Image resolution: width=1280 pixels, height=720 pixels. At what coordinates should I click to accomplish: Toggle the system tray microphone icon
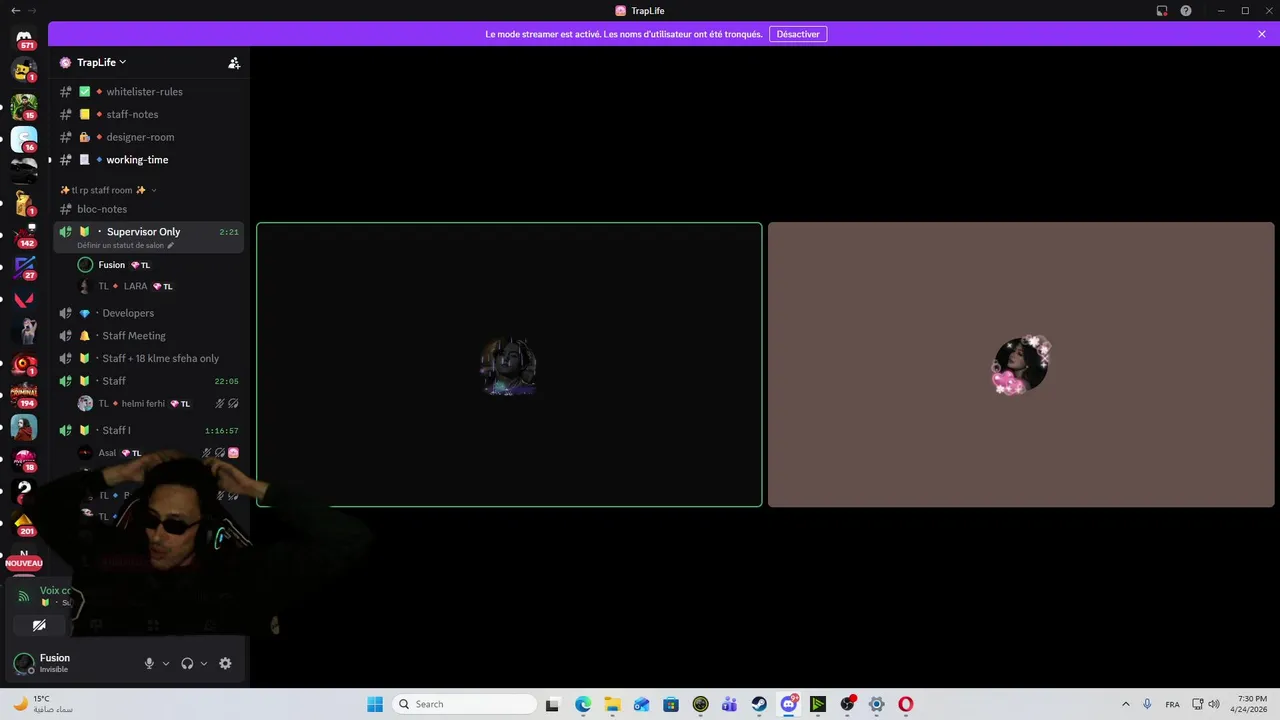pos(1147,704)
